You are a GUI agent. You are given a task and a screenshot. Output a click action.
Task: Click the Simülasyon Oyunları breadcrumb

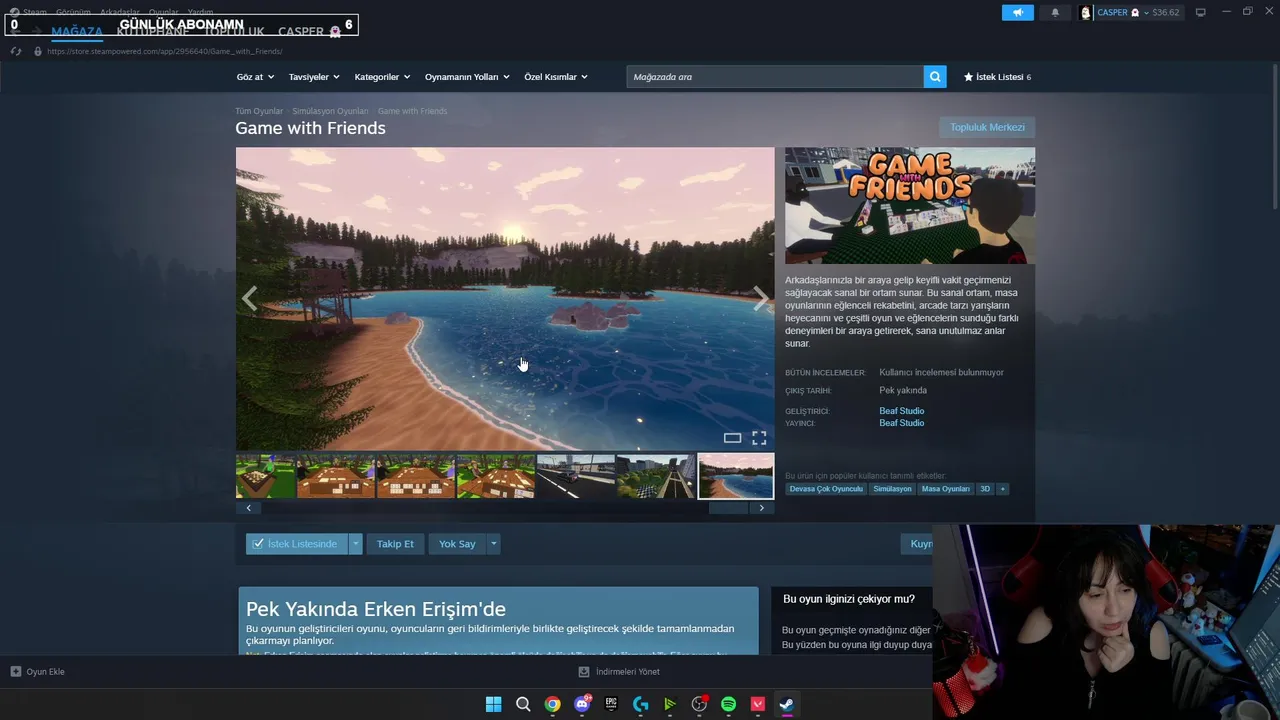pos(330,111)
